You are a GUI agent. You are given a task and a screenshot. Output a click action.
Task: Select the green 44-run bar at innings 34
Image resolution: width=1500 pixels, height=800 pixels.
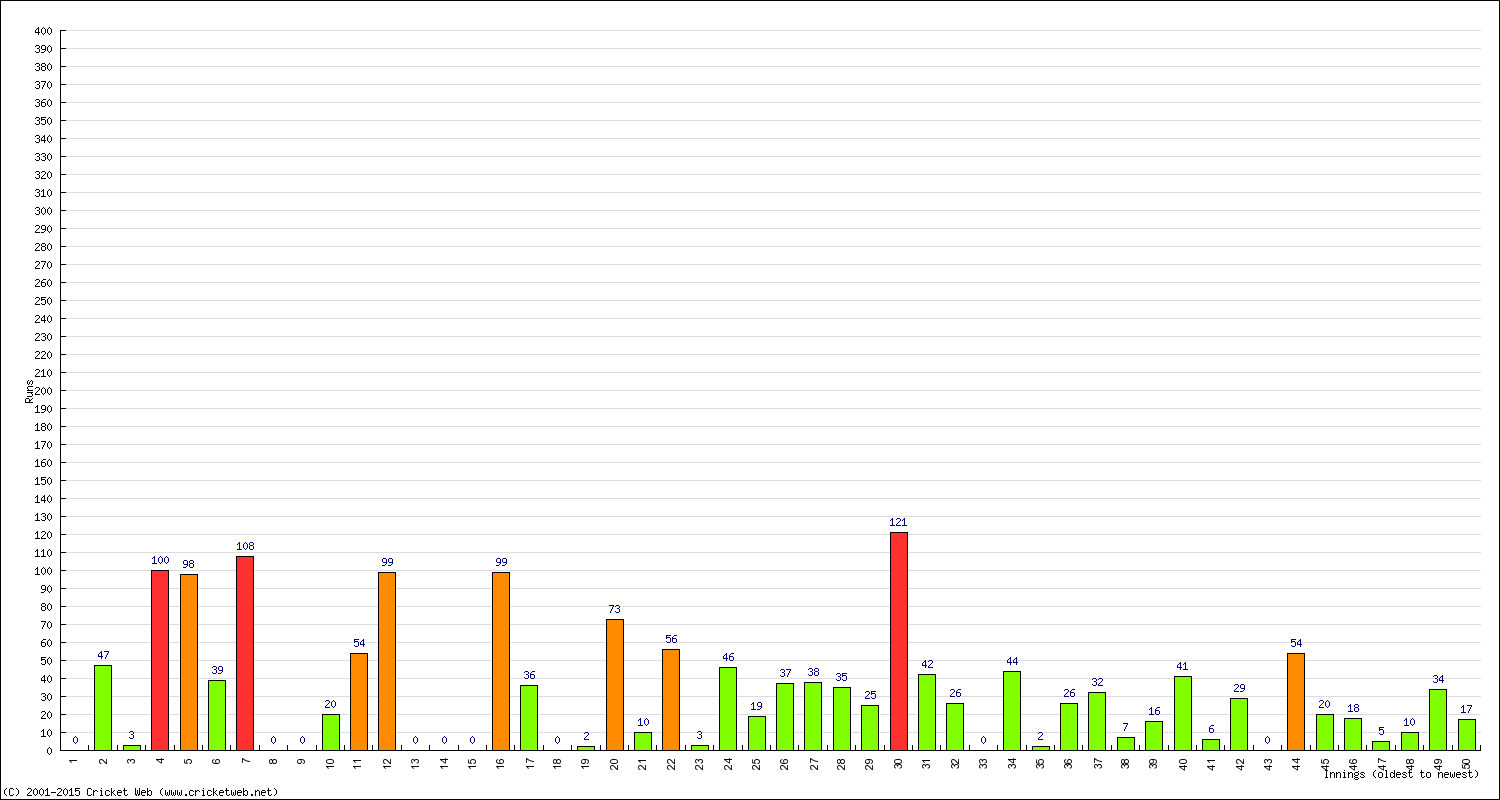pos(1012,711)
